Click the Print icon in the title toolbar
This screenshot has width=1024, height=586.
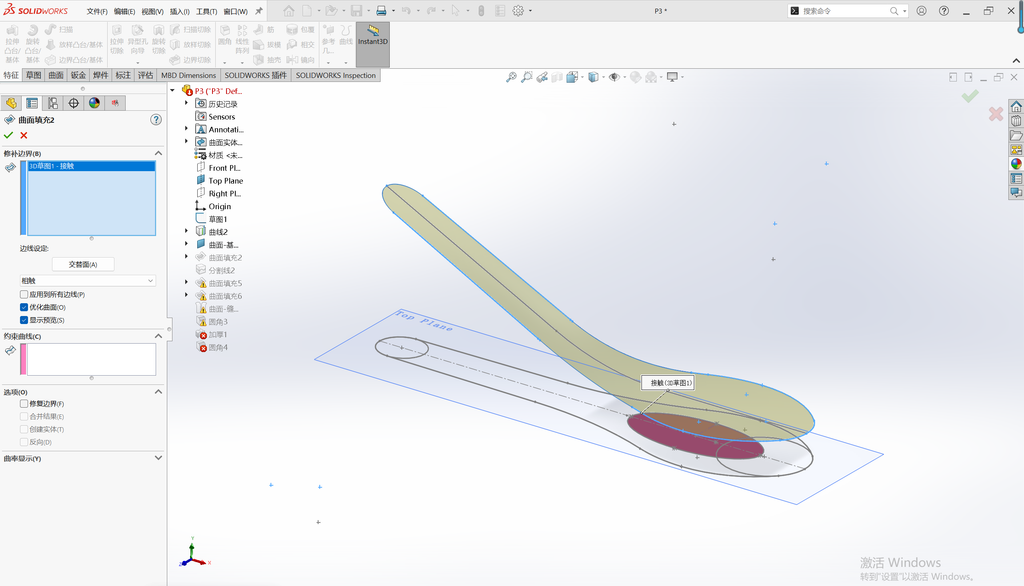(x=381, y=11)
